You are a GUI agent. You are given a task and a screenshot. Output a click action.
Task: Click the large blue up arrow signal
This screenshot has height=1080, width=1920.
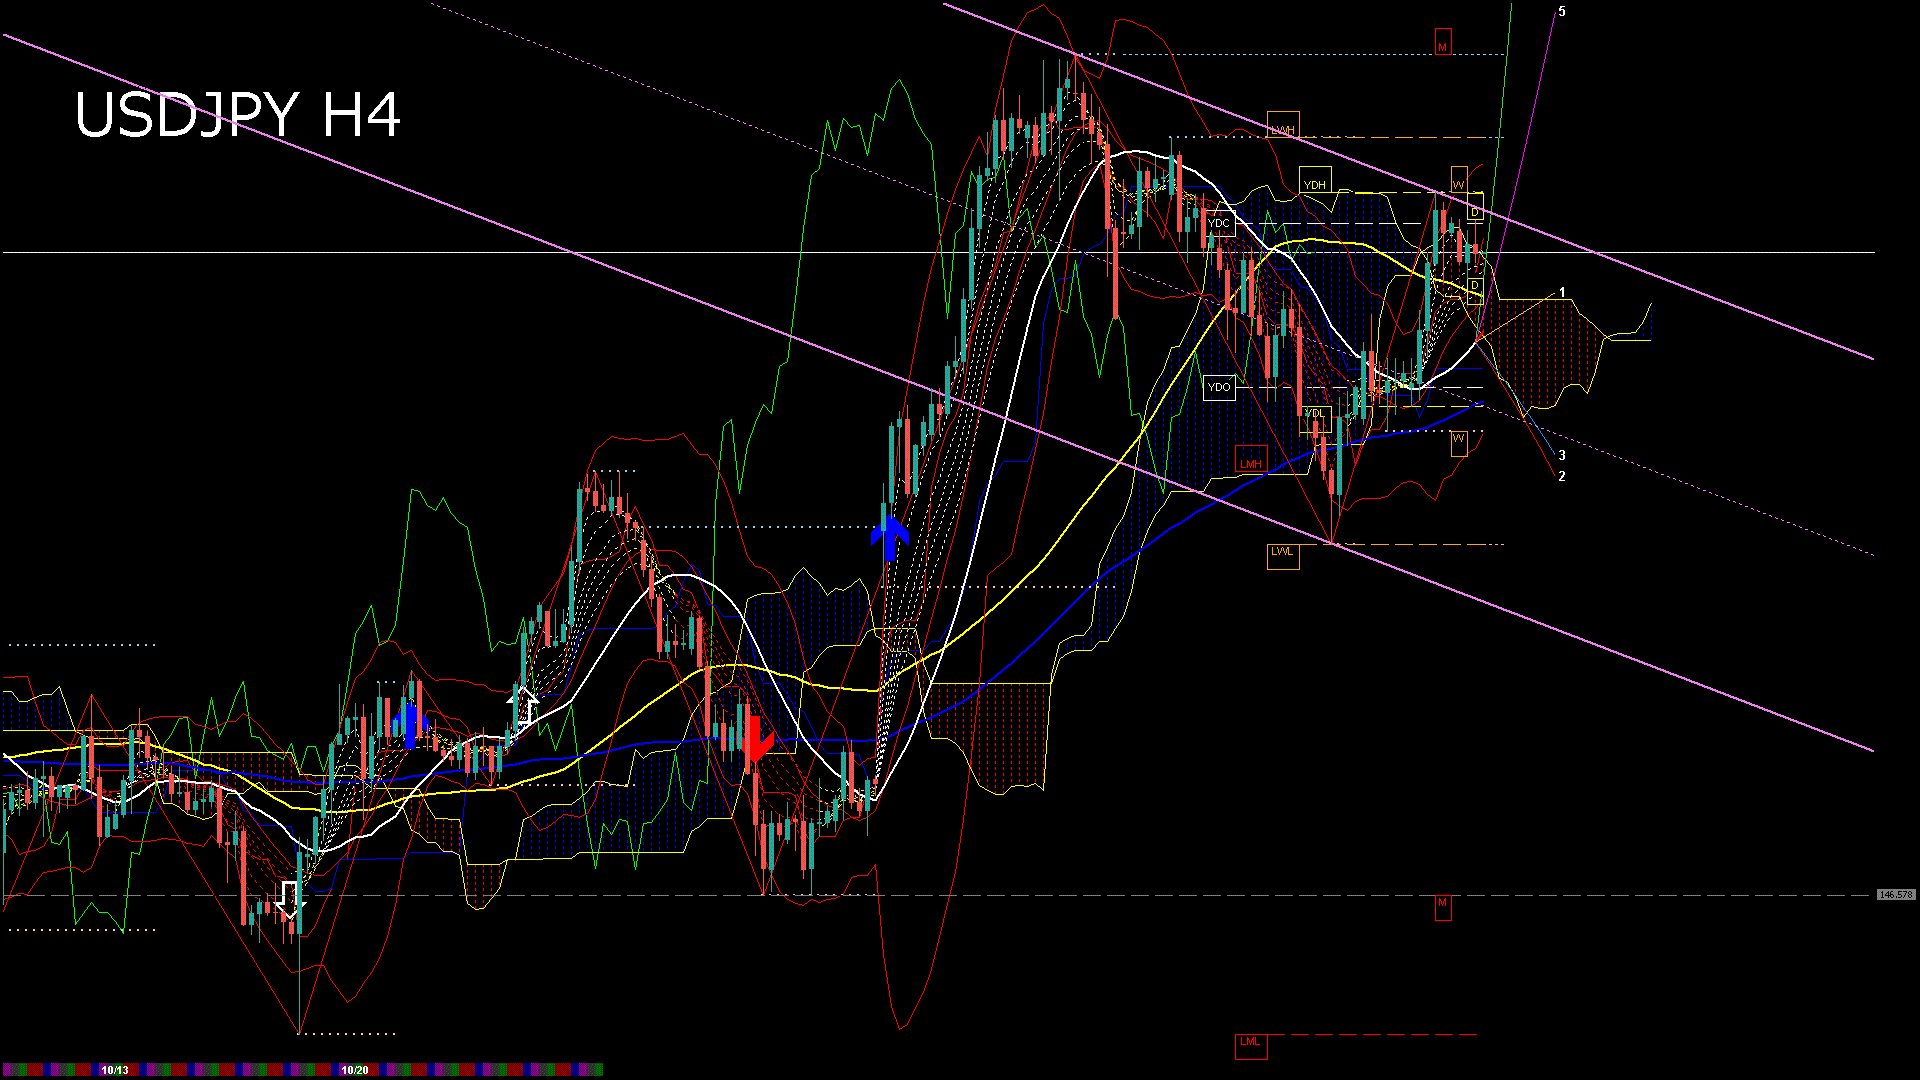889,537
